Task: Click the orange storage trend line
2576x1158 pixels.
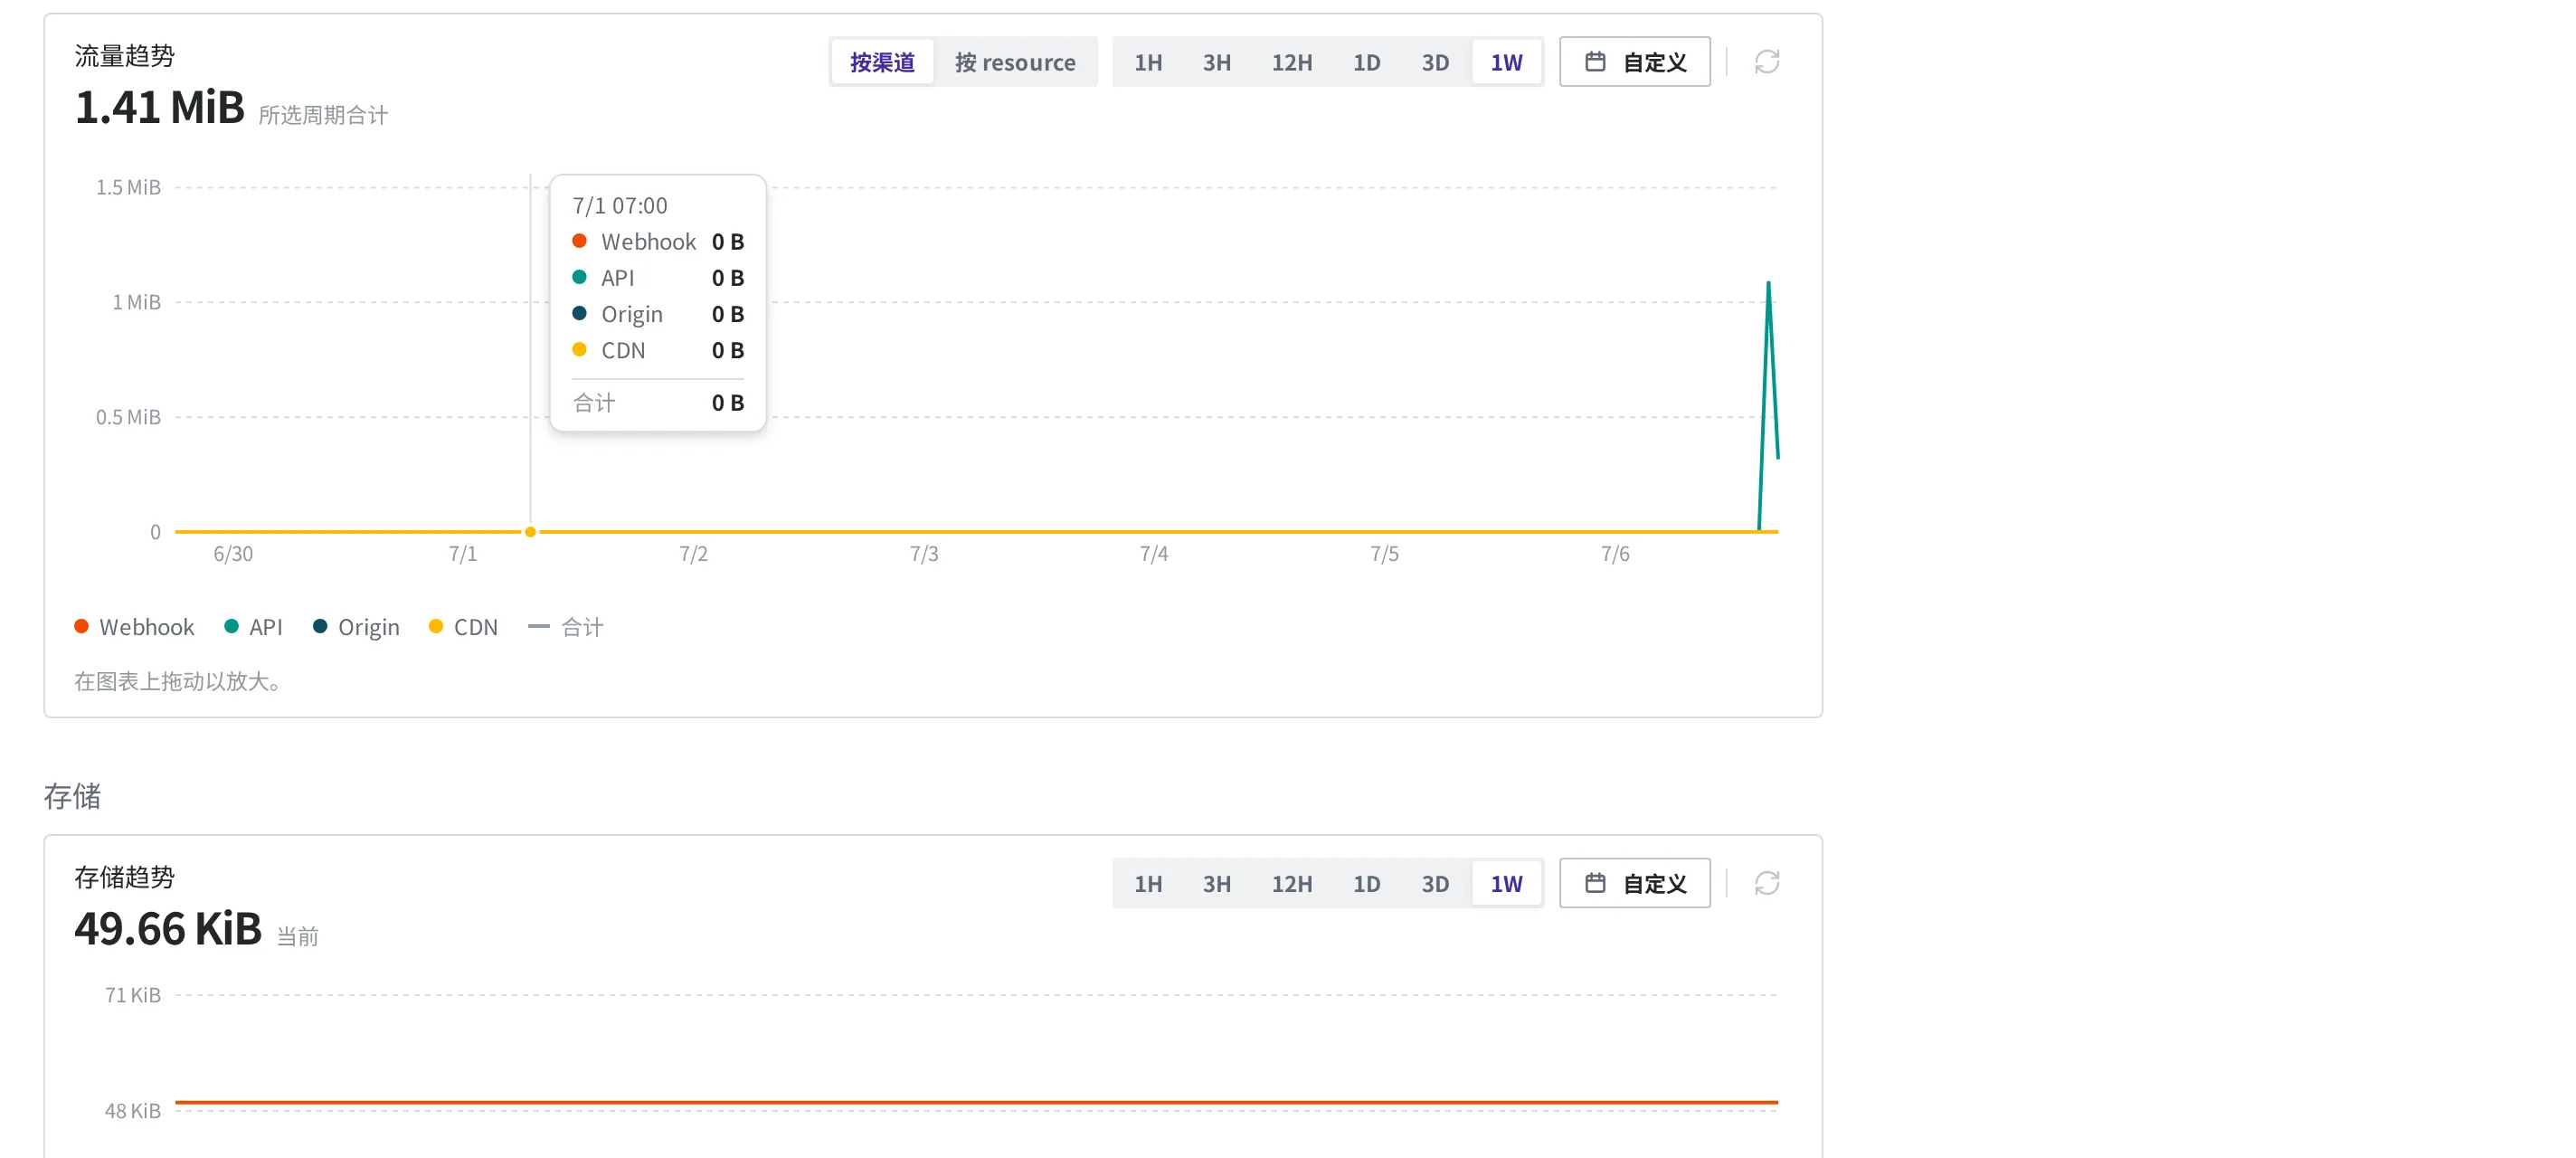Action: point(976,1102)
